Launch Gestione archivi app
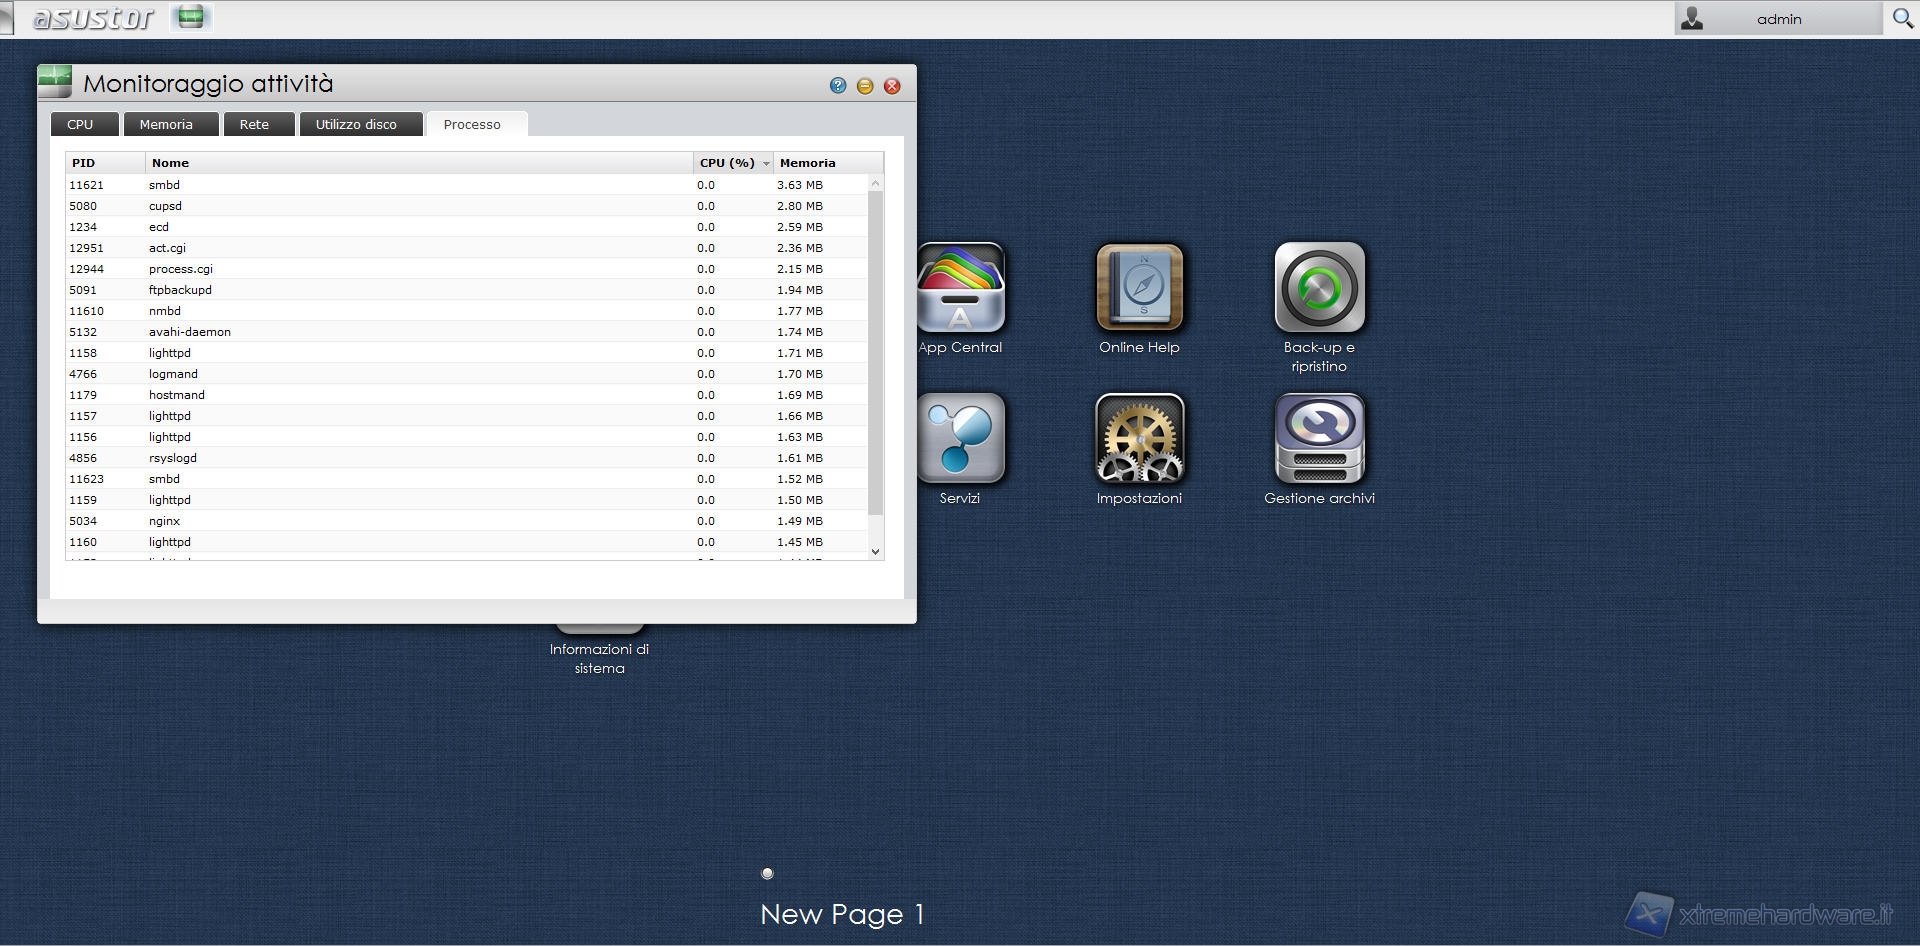The height and width of the screenshot is (946, 1920). (1319, 439)
